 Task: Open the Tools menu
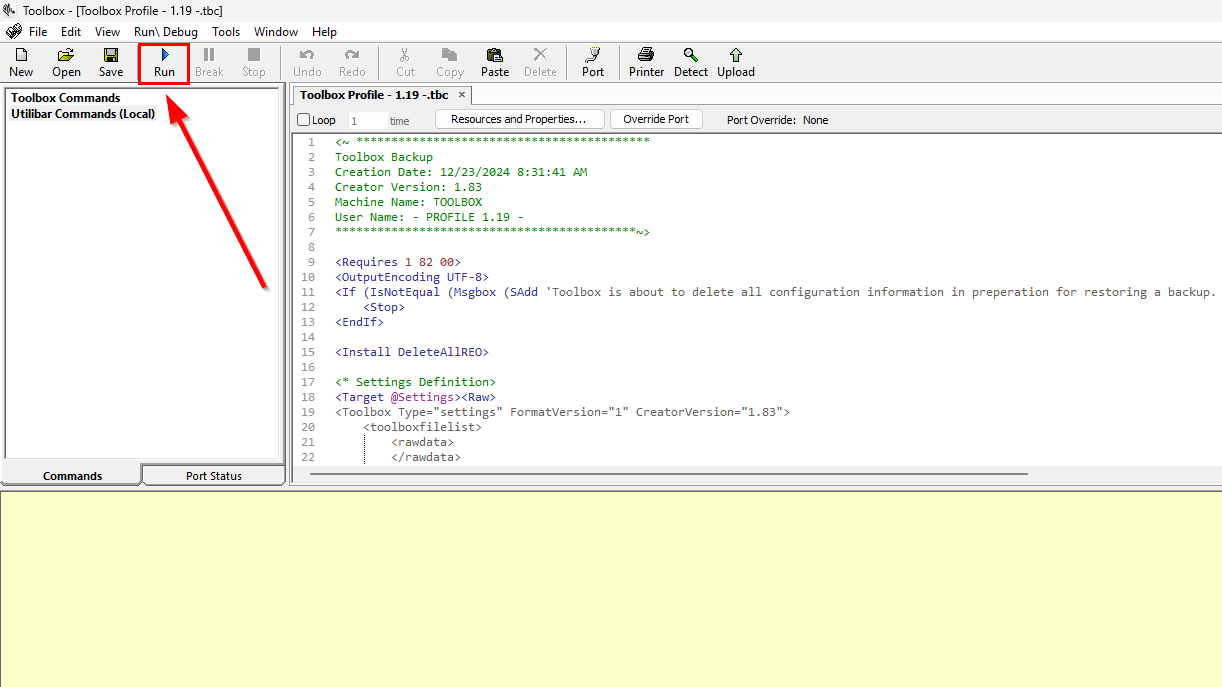tap(226, 32)
